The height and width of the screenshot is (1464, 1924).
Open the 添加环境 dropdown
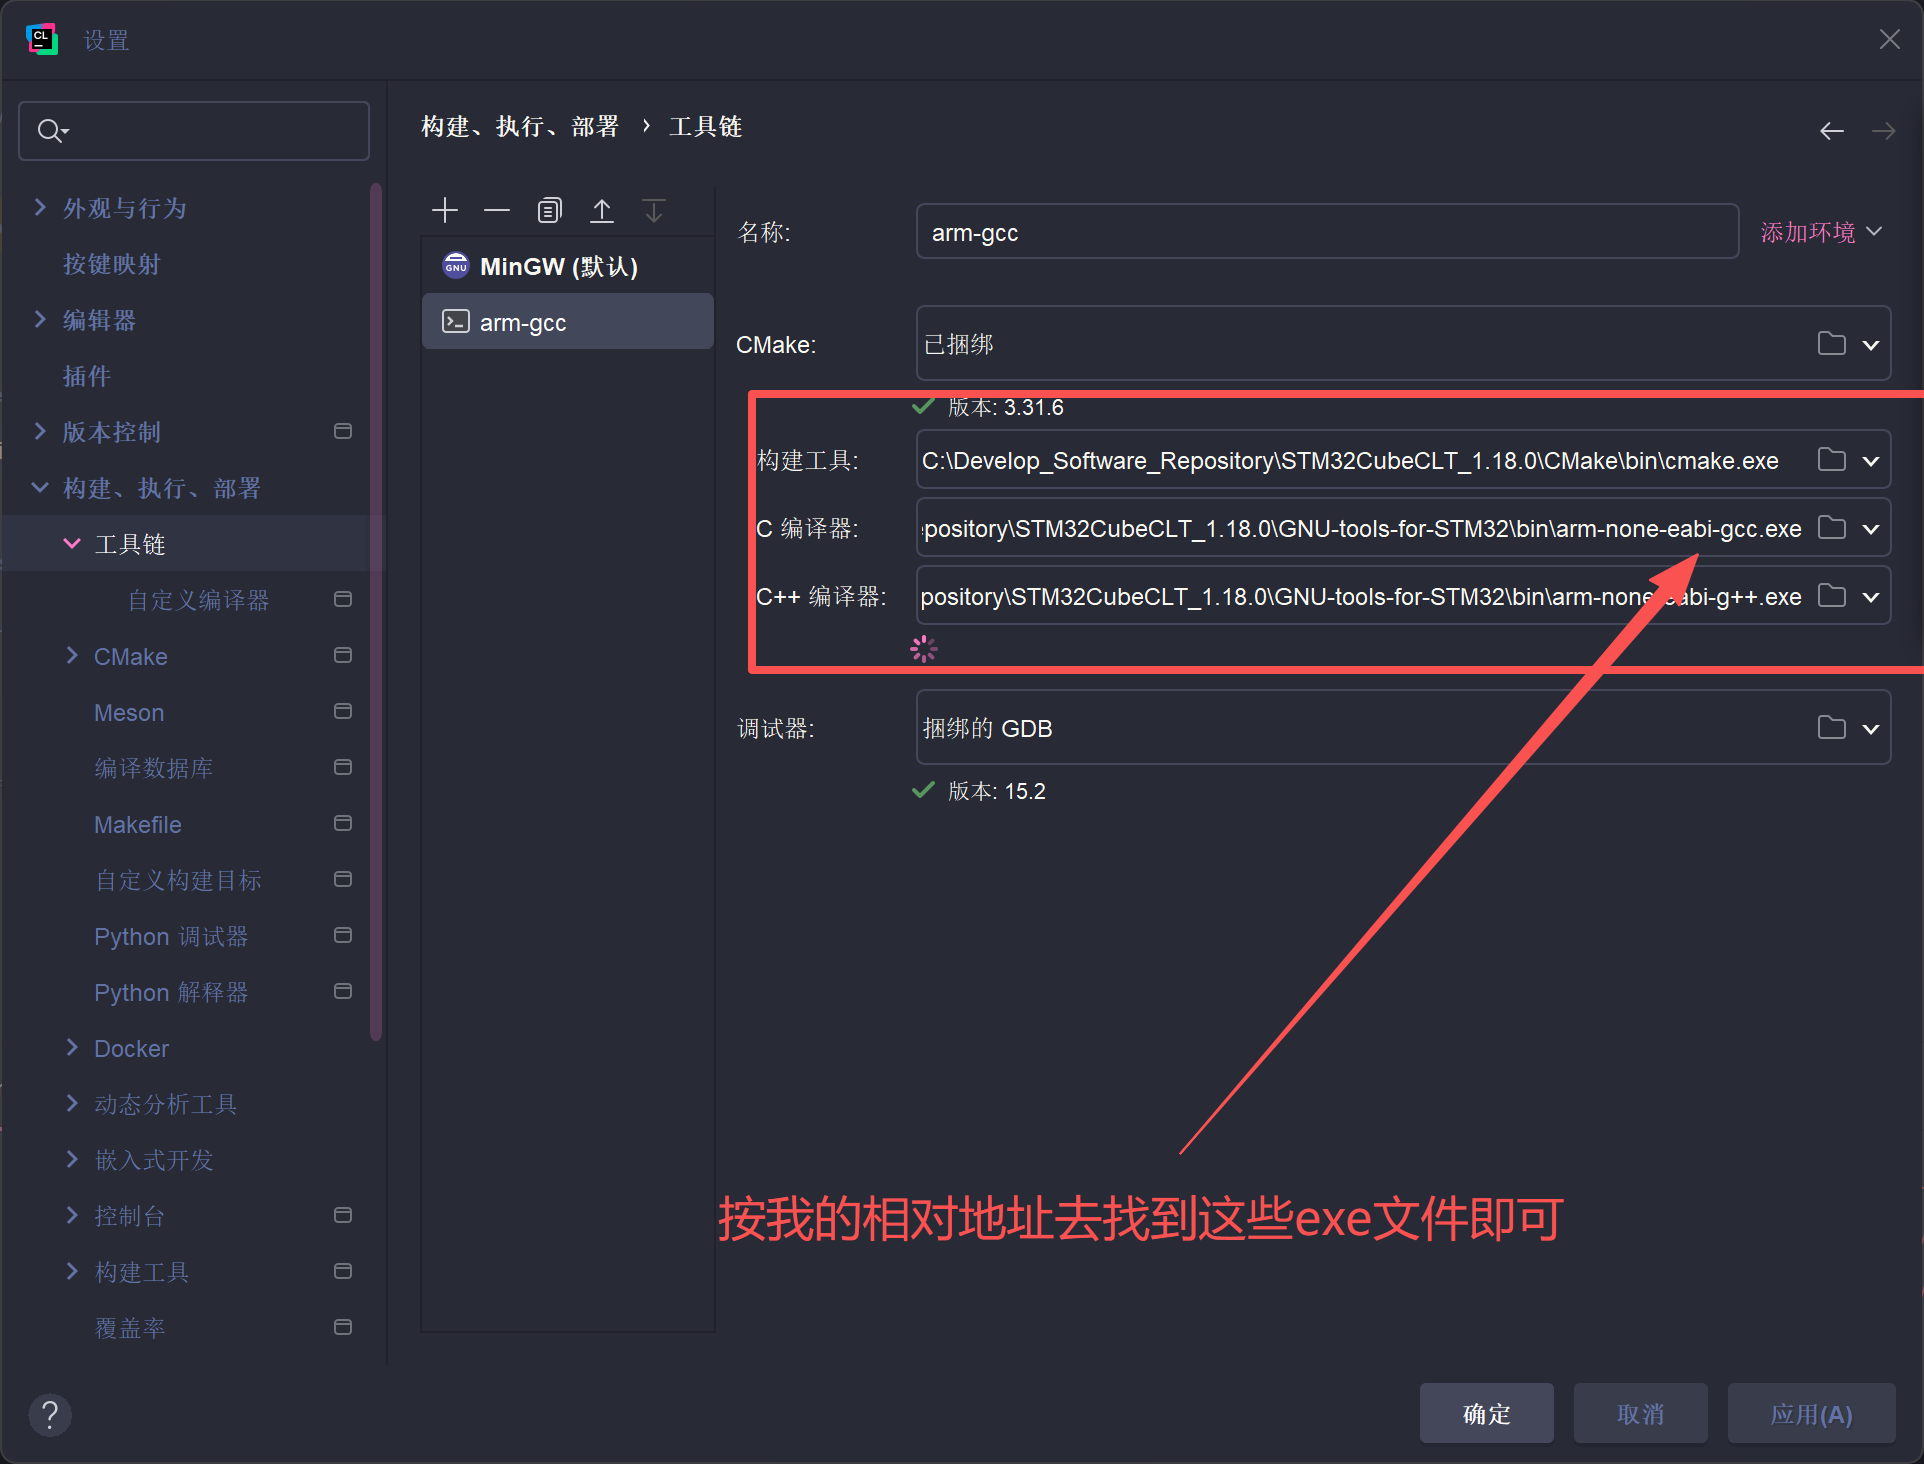(1822, 232)
